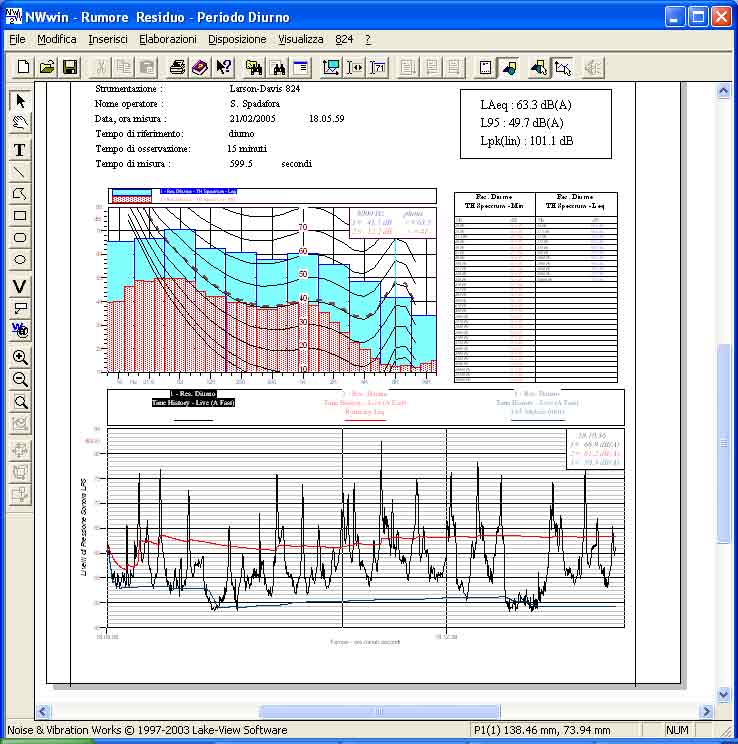Click the NWwin title bar application icon
This screenshot has height=744, width=738.
click(x=13, y=17)
